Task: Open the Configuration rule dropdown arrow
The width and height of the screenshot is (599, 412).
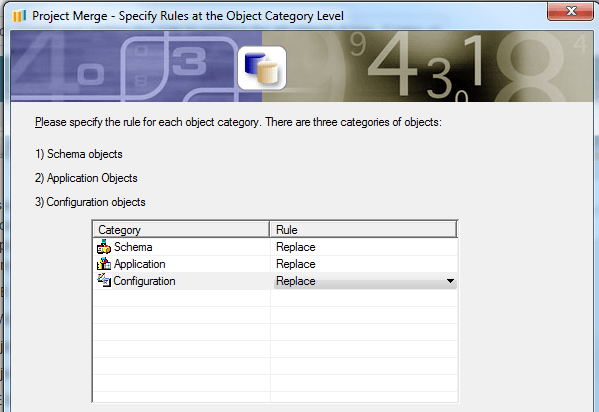Action: click(450, 281)
